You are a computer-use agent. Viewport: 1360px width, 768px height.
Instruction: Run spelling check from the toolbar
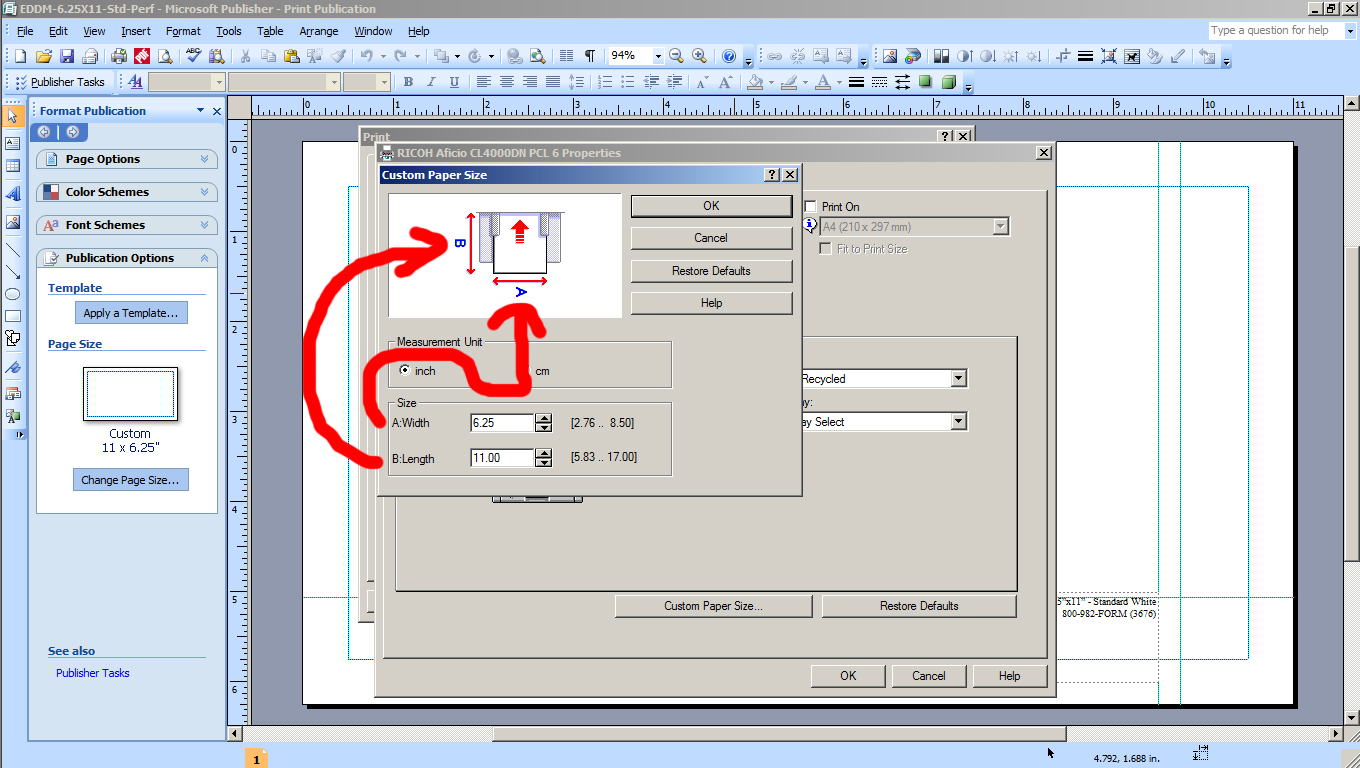[x=193, y=56]
